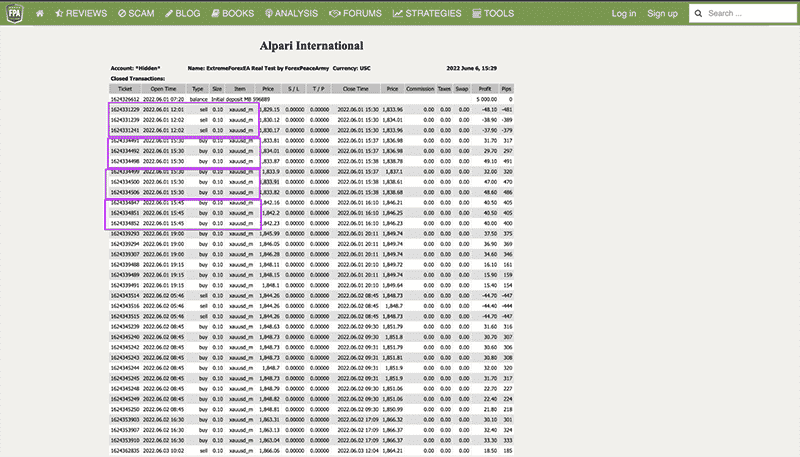Click the Profit column header
Screen dimensions: 800x457
485,89
